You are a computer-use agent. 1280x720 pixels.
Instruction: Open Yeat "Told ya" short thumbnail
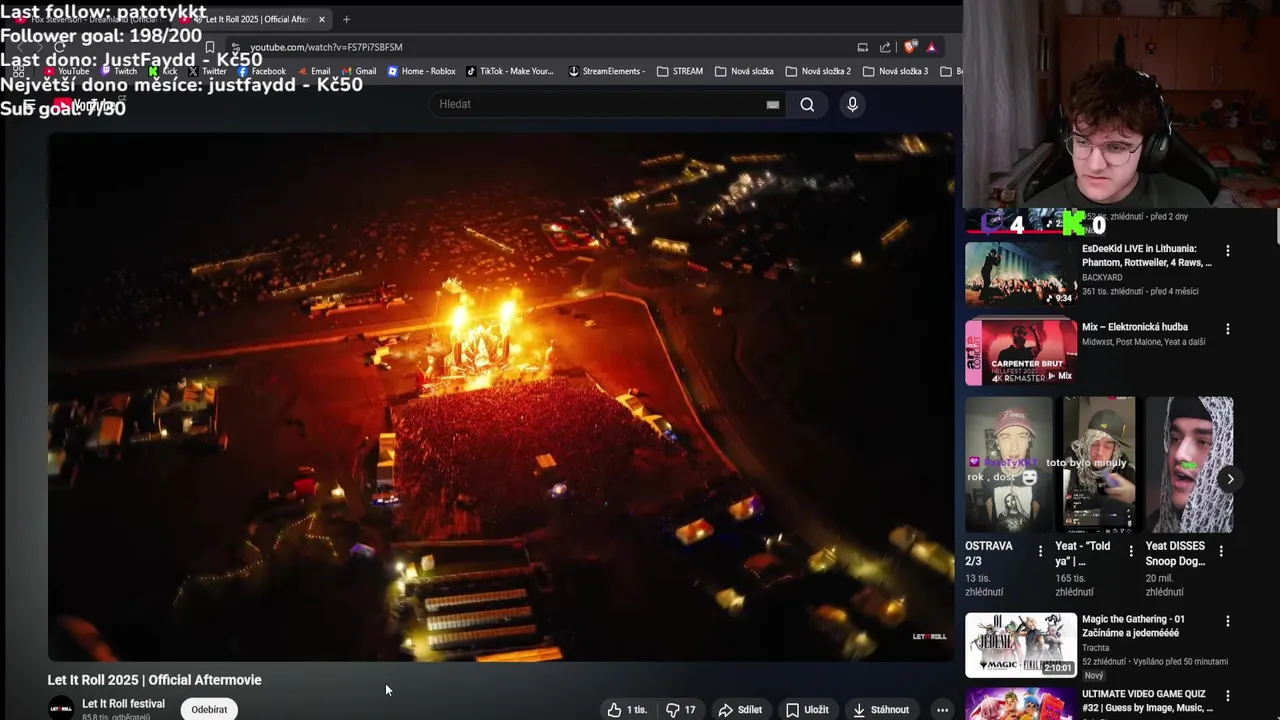(1099, 465)
